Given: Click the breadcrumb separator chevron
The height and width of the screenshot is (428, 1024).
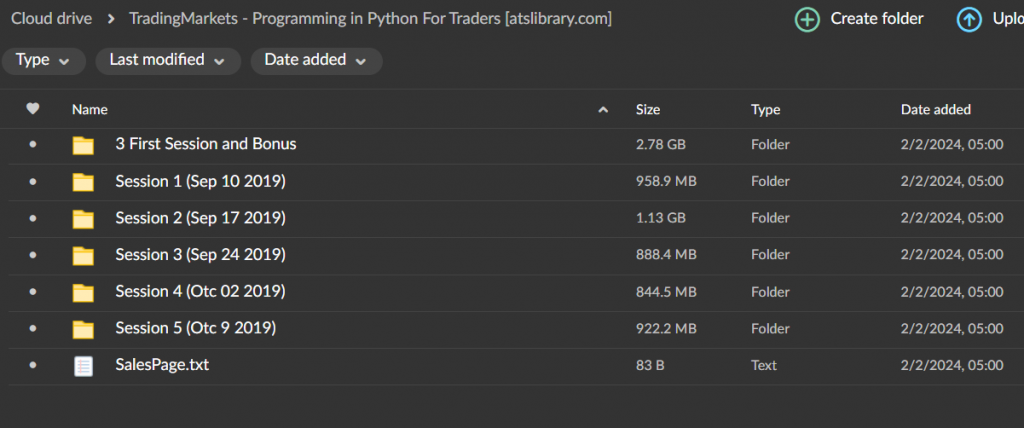Looking at the screenshot, I should [x=111, y=20].
